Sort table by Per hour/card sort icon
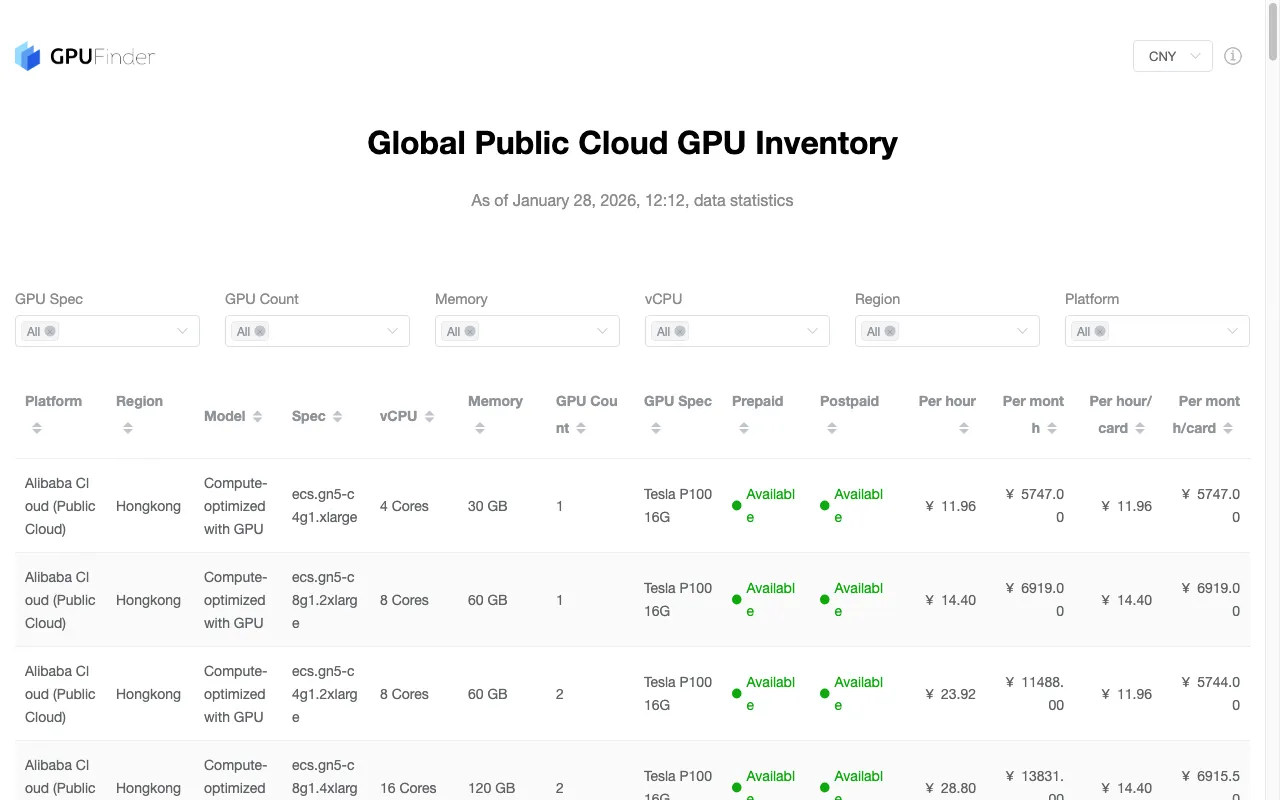 click(x=1140, y=428)
